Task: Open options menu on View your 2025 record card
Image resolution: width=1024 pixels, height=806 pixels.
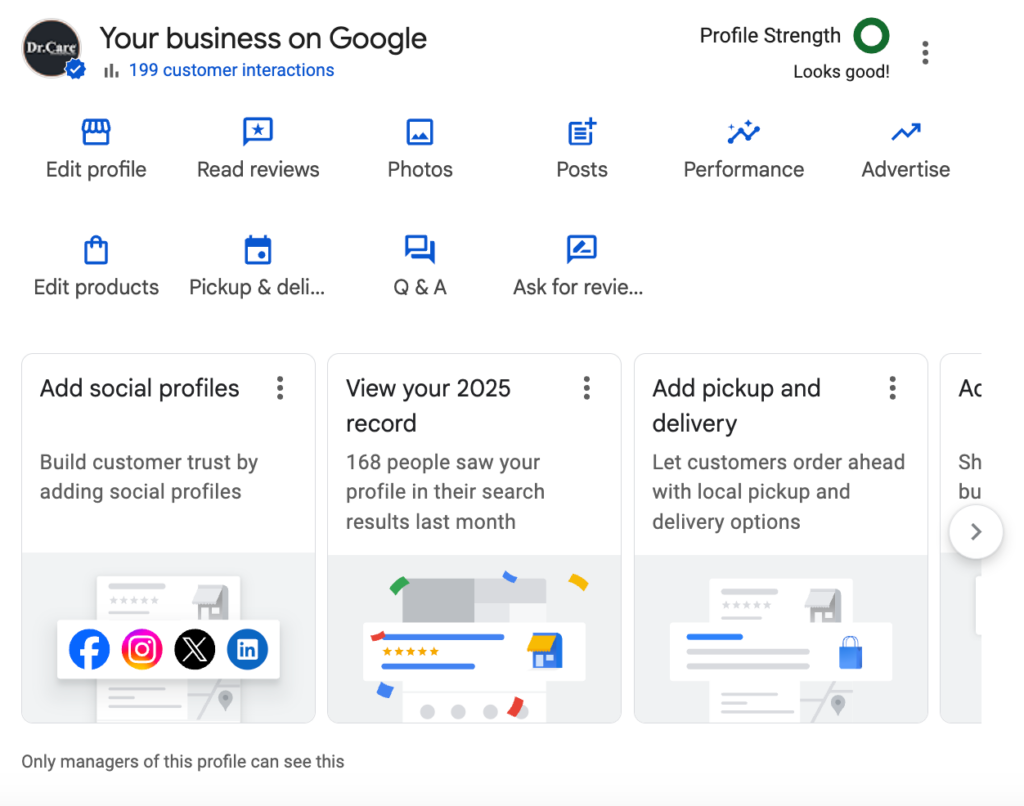Action: point(587,388)
